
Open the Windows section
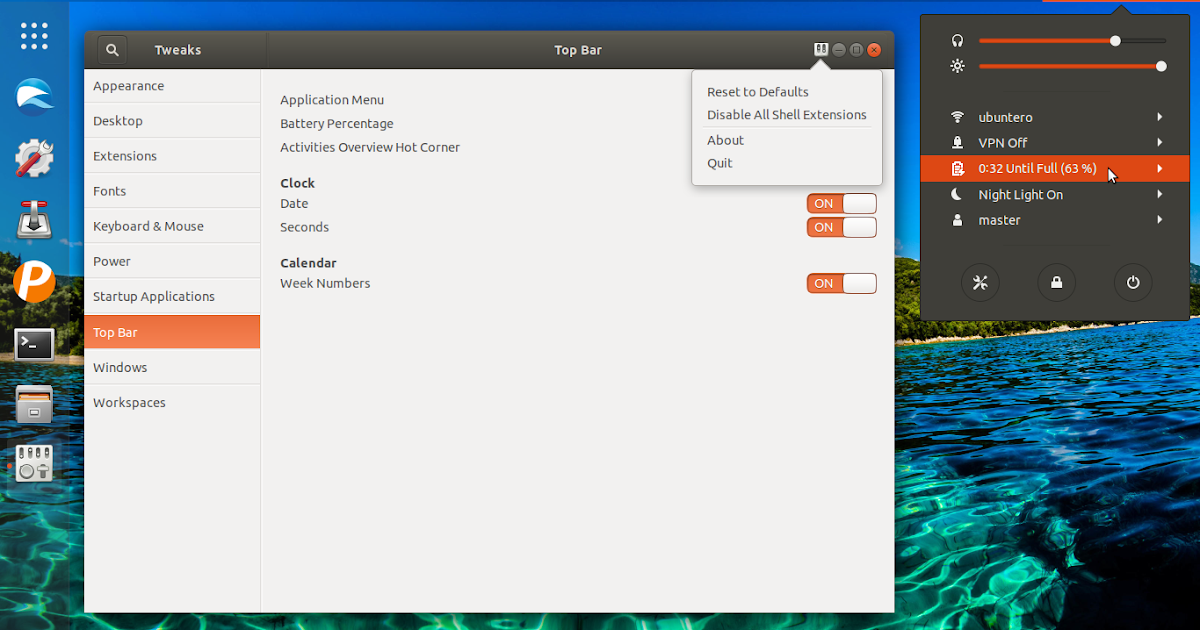click(x=172, y=367)
